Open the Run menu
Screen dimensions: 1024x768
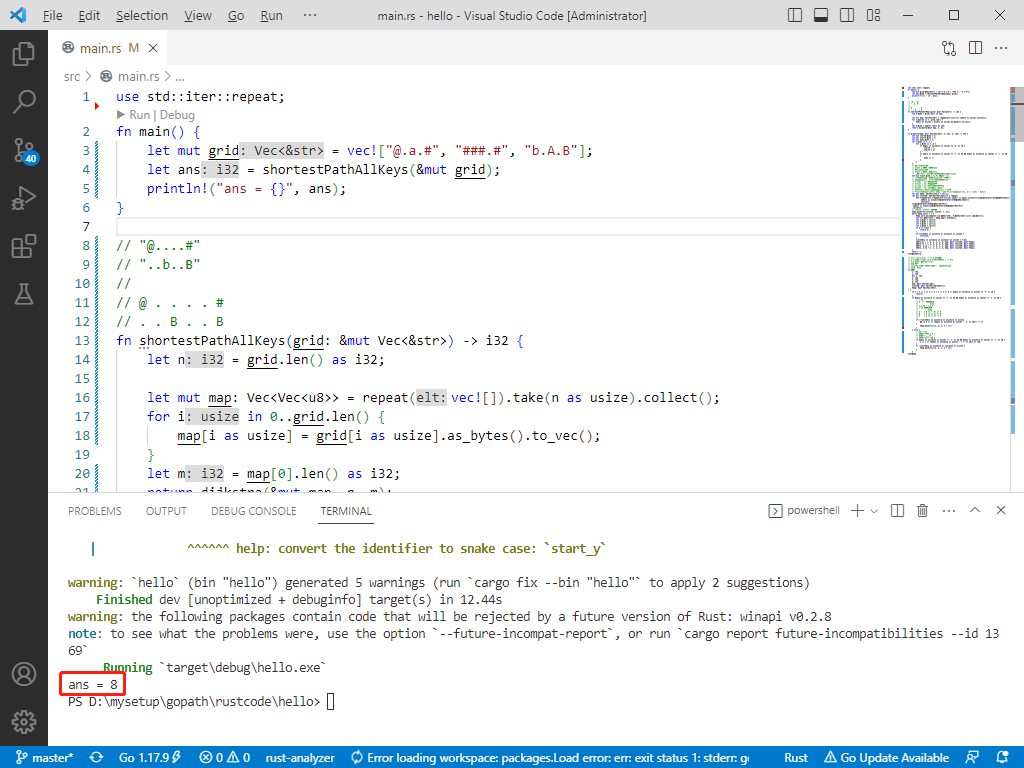tap(271, 16)
